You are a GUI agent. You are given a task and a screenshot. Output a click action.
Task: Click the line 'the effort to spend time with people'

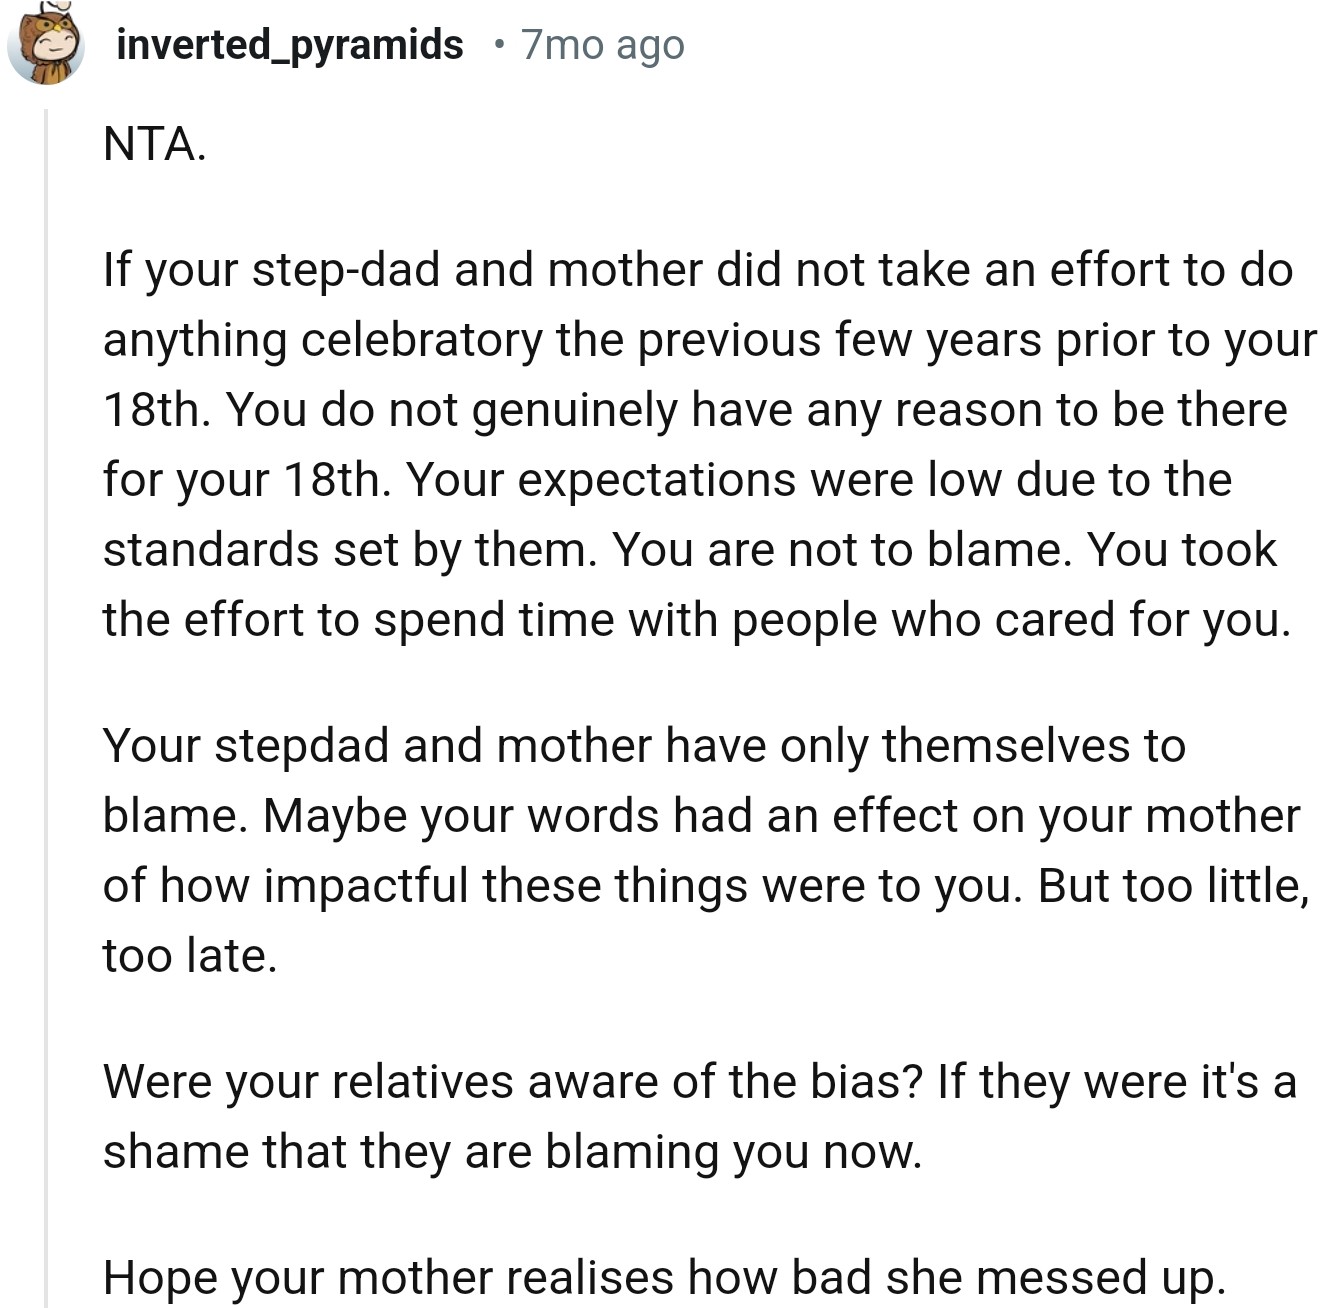coord(696,620)
